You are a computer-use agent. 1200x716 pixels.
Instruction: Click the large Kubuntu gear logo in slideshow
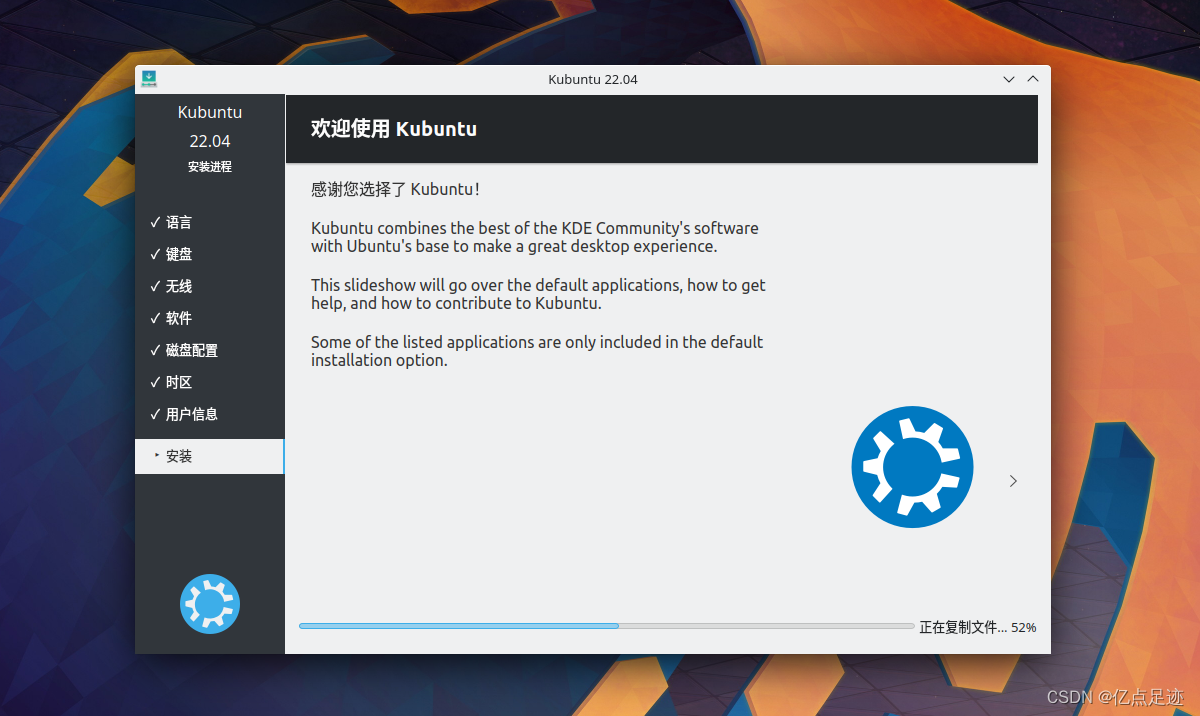[912, 467]
